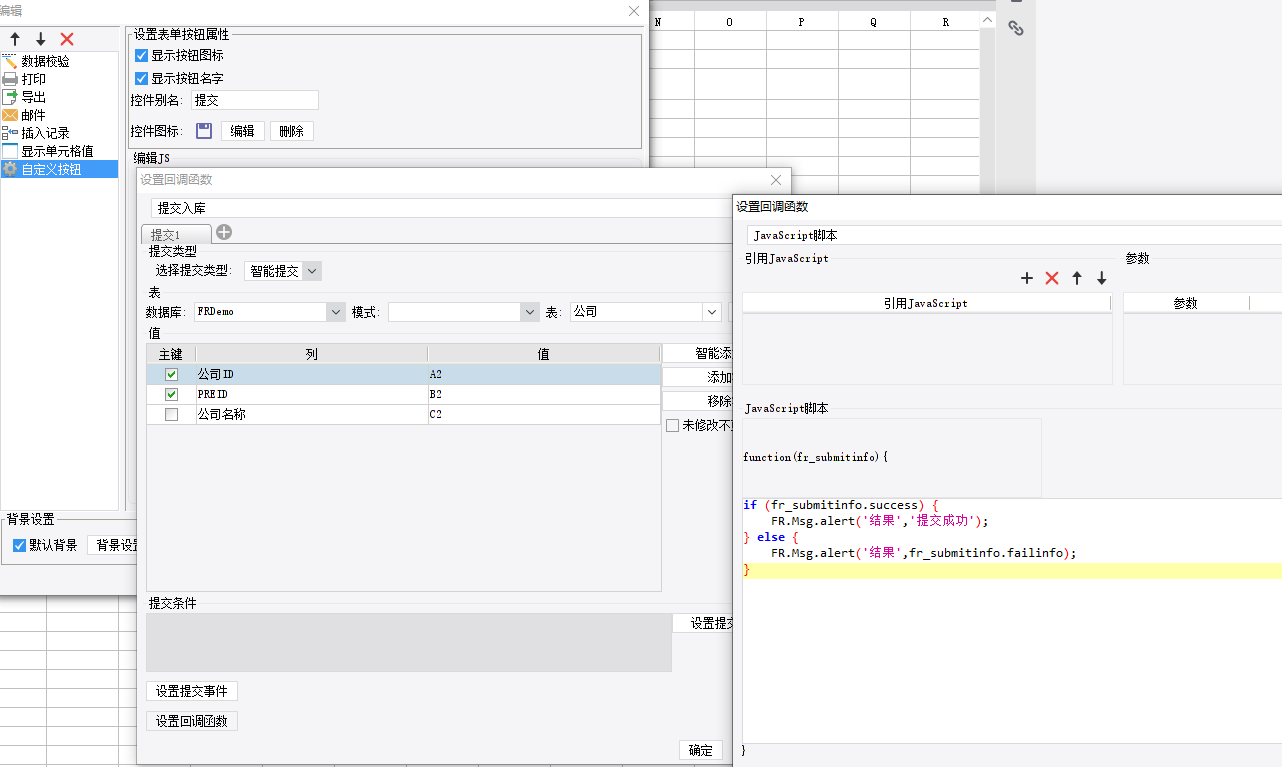Click the 设置回调函数 button
1282x767 pixels.
coord(192,721)
